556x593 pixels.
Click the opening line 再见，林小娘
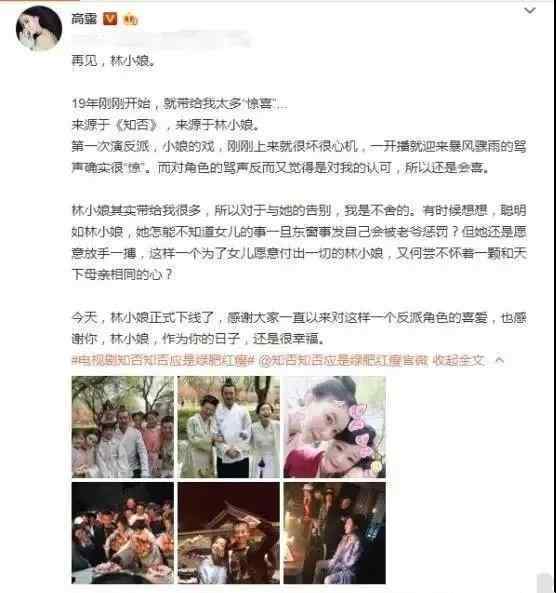pos(114,61)
